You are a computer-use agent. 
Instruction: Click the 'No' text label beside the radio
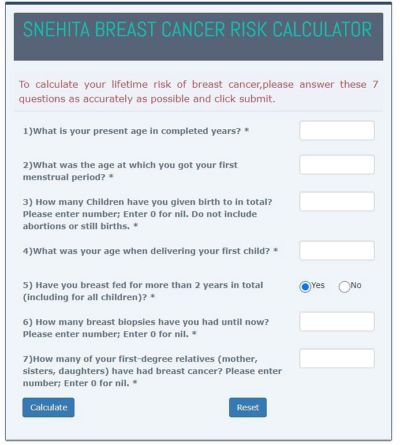(356, 285)
